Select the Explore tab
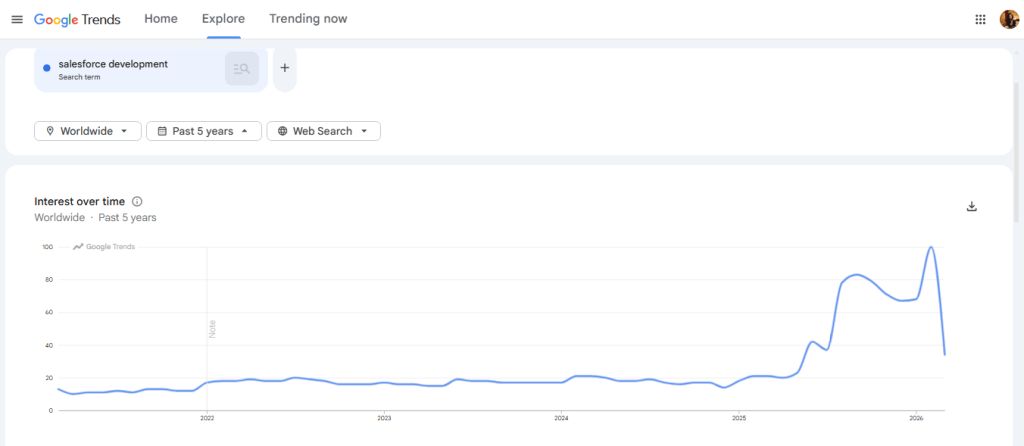The height and width of the screenshot is (446, 1024). click(x=223, y=19)
